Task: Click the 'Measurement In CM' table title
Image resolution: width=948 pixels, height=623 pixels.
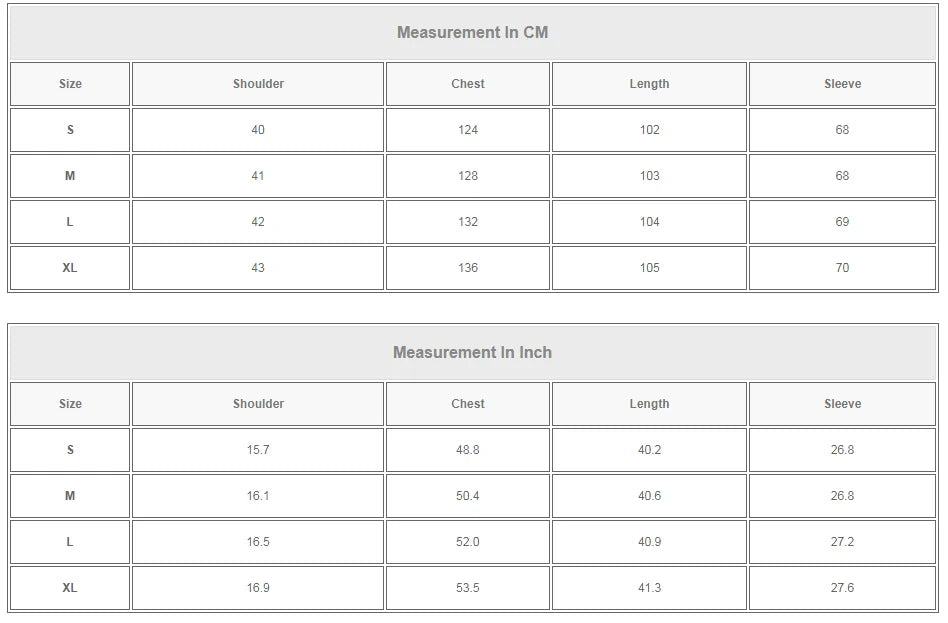Action: [472, 32]
